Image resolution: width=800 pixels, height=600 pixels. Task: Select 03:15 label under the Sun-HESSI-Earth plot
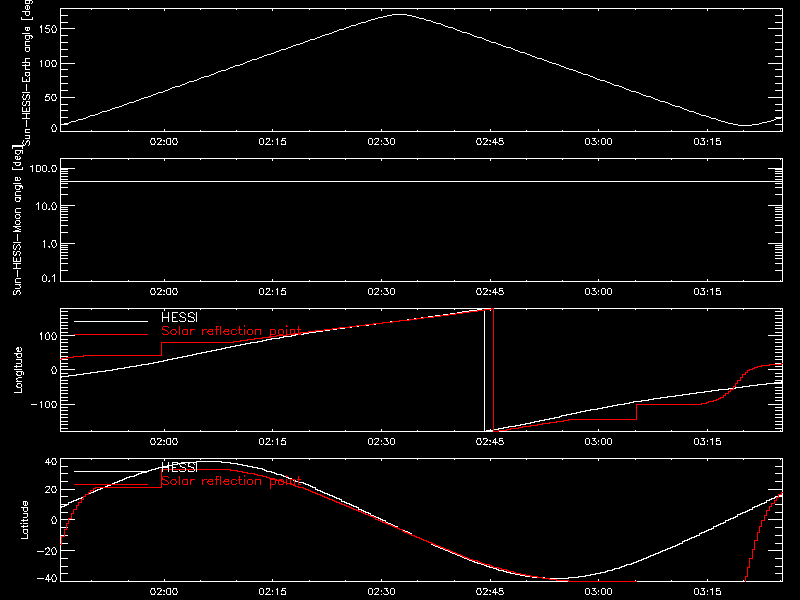pos(707,142)
